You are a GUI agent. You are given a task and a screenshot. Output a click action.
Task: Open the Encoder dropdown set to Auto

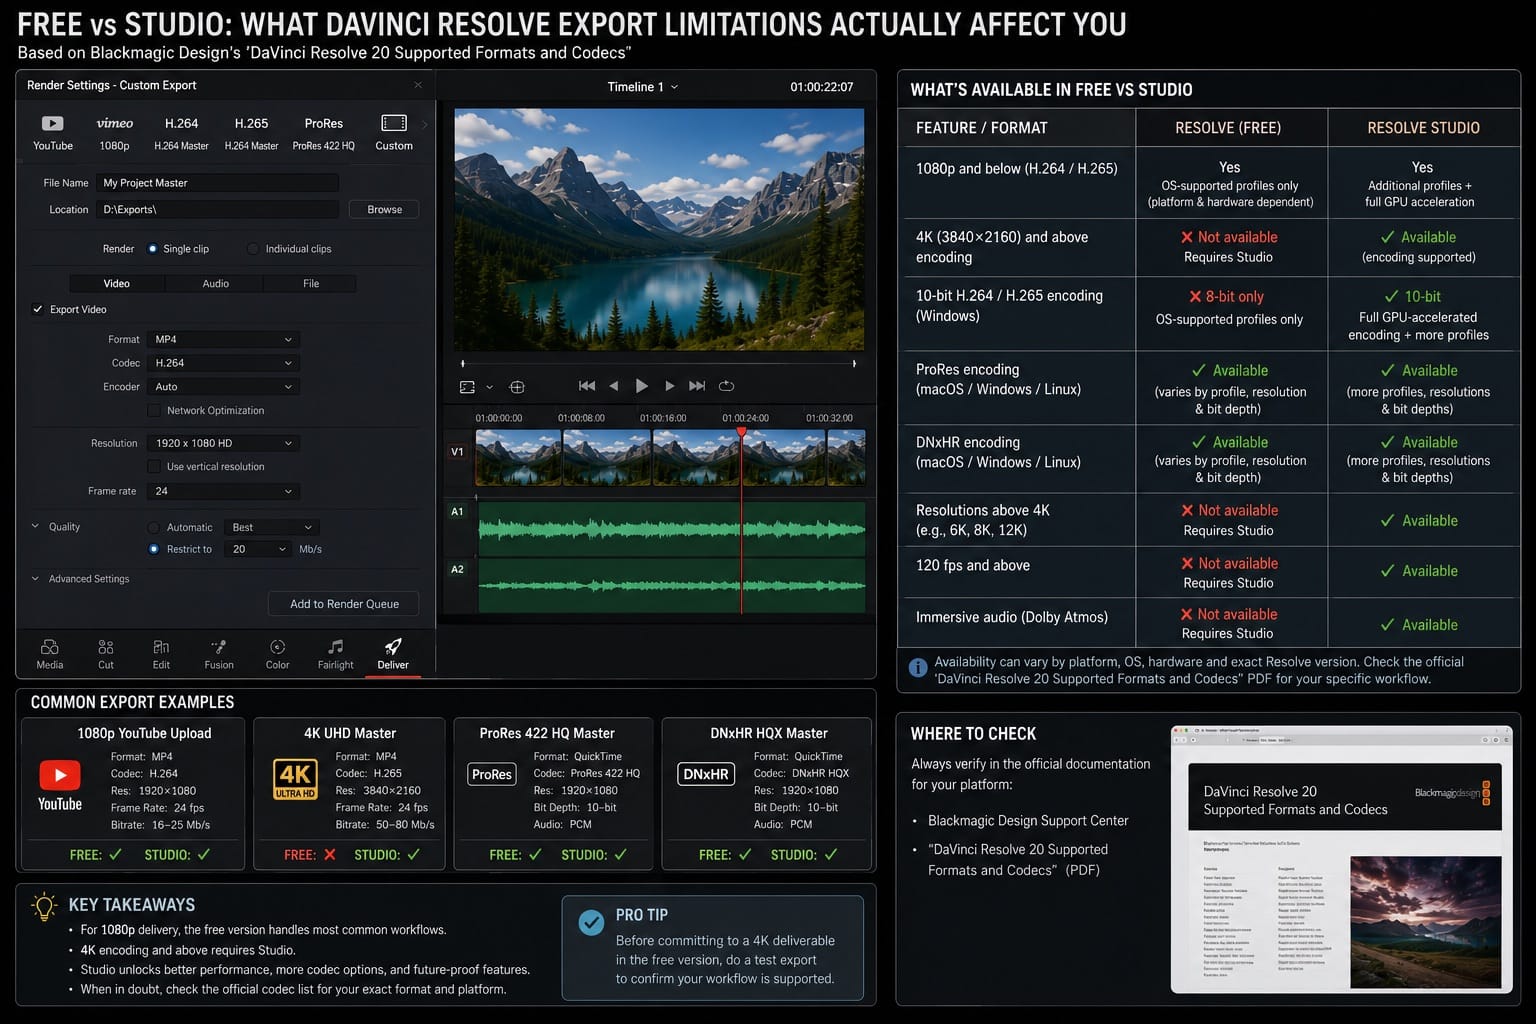point(223,387)
